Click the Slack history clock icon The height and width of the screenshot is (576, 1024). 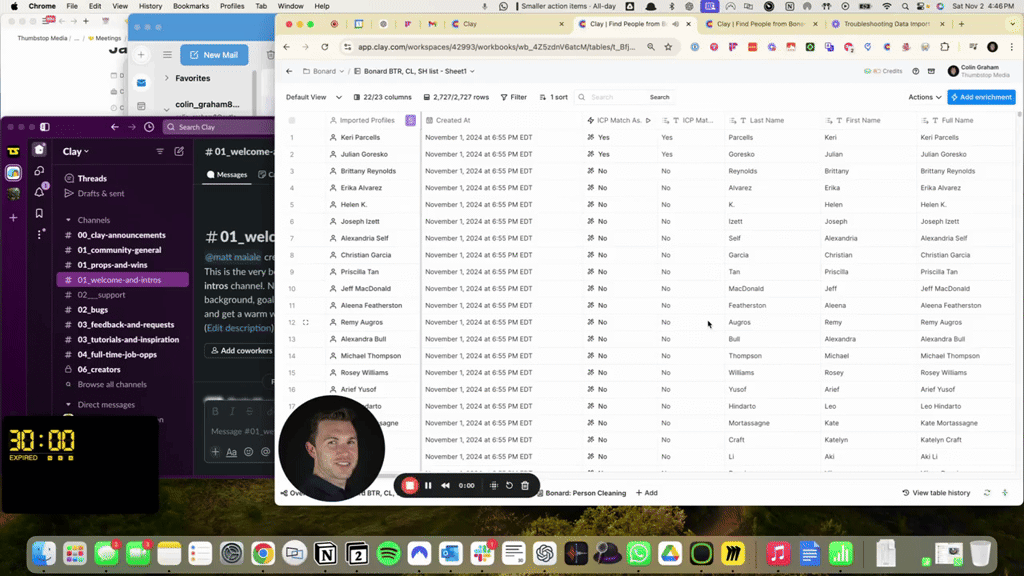coord(149,127)
